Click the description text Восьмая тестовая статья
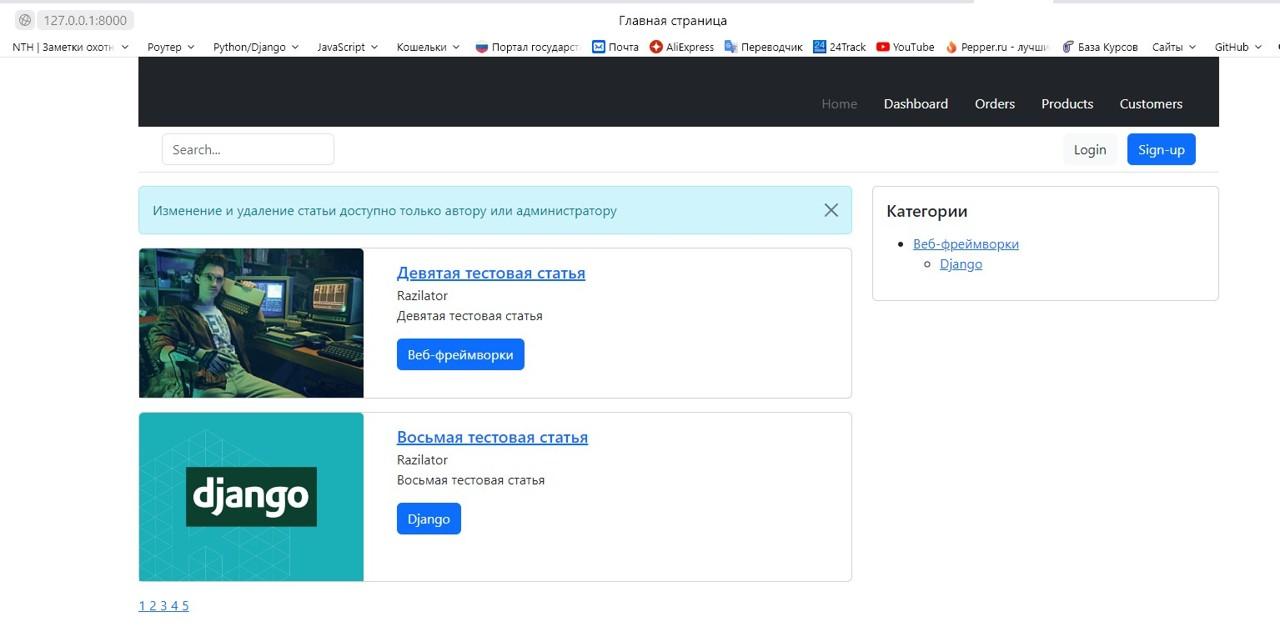 pyautogui.click(x=471, y=480)
